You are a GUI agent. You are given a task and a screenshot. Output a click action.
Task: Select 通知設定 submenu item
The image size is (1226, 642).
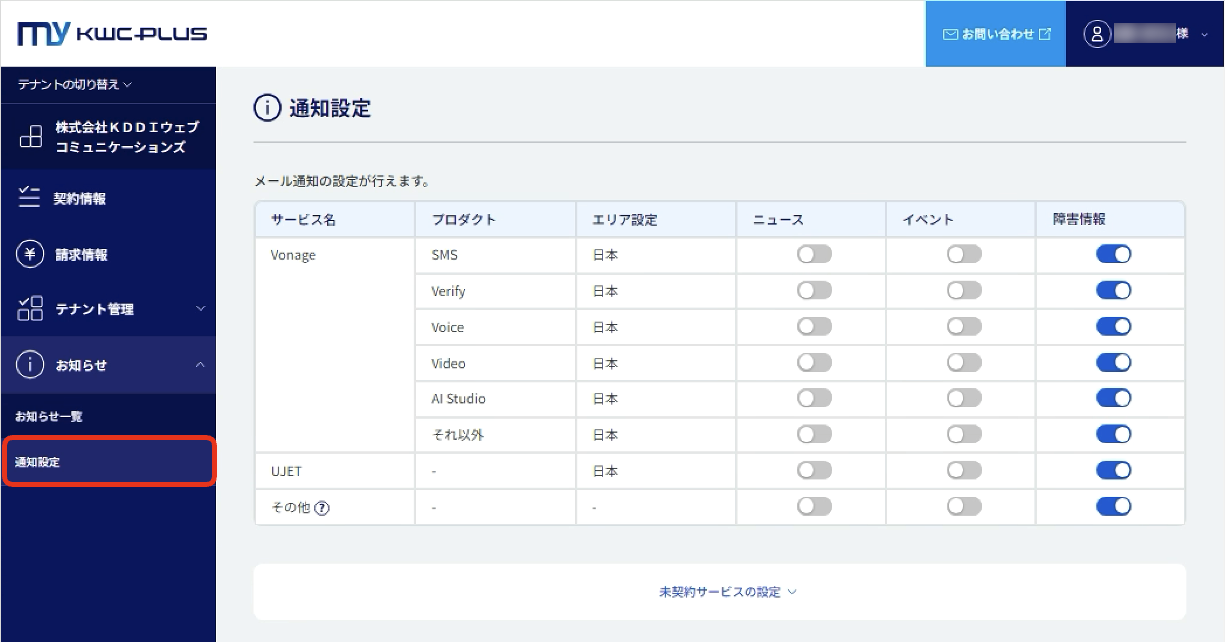coord(108,462)
